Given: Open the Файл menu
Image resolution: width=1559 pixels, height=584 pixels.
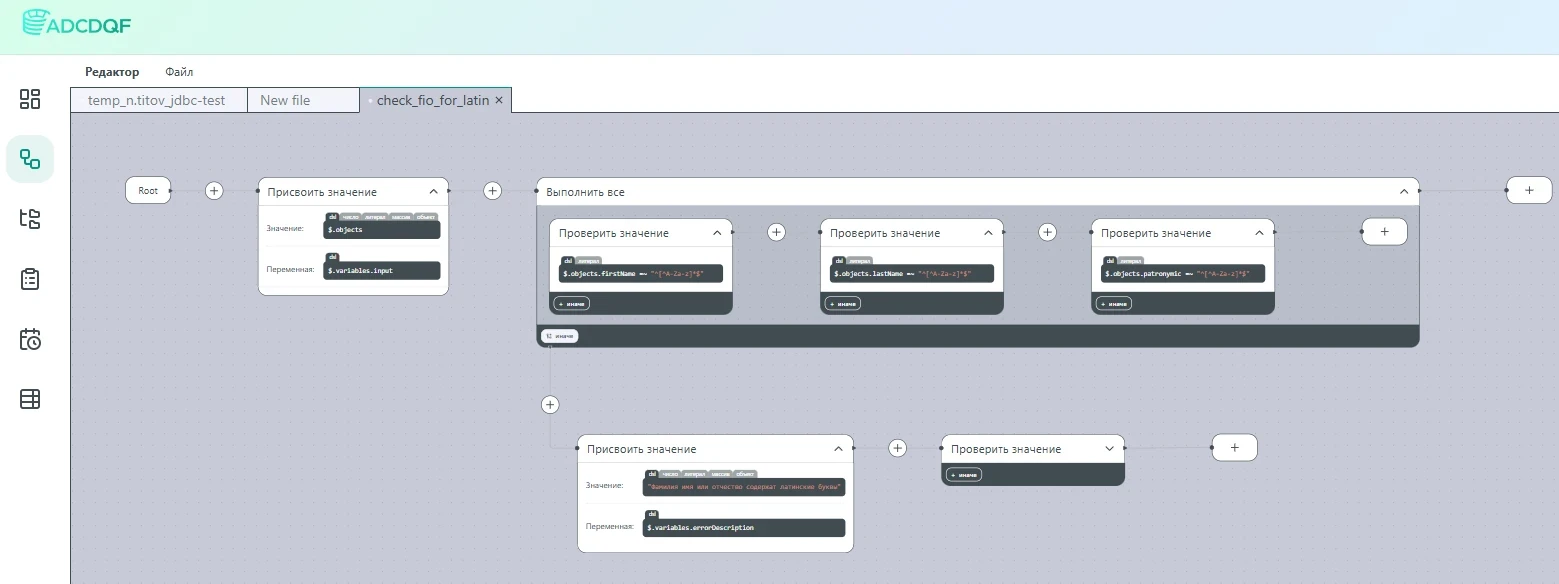Looking at the screenshot, I should [179, 72].
